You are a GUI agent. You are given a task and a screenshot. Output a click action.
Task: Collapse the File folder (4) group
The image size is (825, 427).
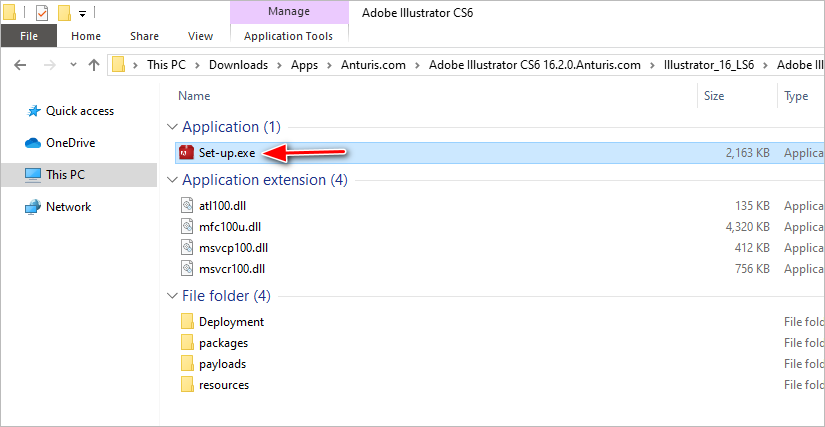point(171,296)
